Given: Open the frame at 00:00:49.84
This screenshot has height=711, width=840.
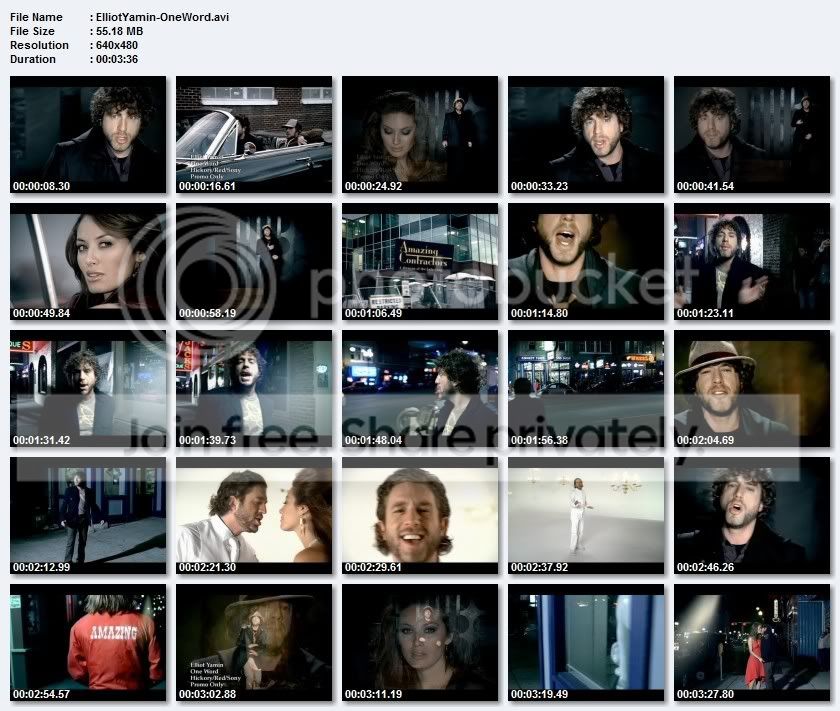Looking at the screenshot, I should 88,261.
